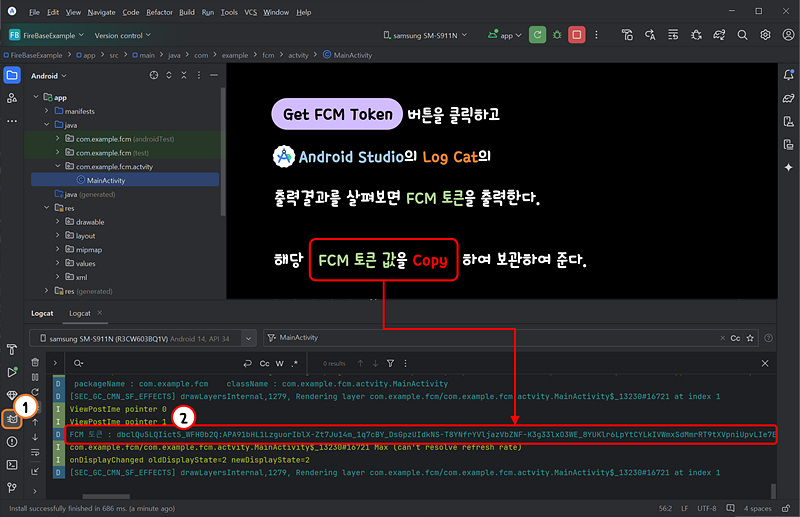Screen dimensions: 800x517
Task: Open the Terminal tool window icon
Action: pos(12,464)
